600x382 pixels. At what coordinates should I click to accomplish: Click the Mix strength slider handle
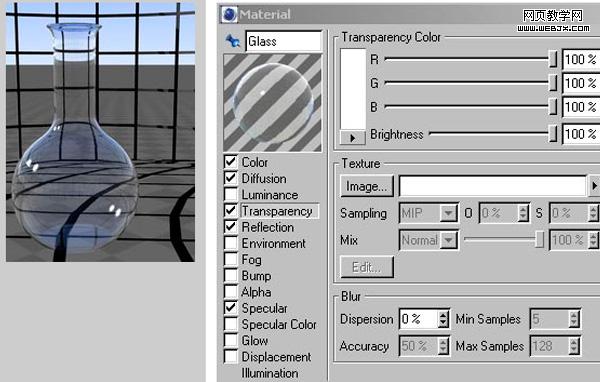[x=540, y=240]
